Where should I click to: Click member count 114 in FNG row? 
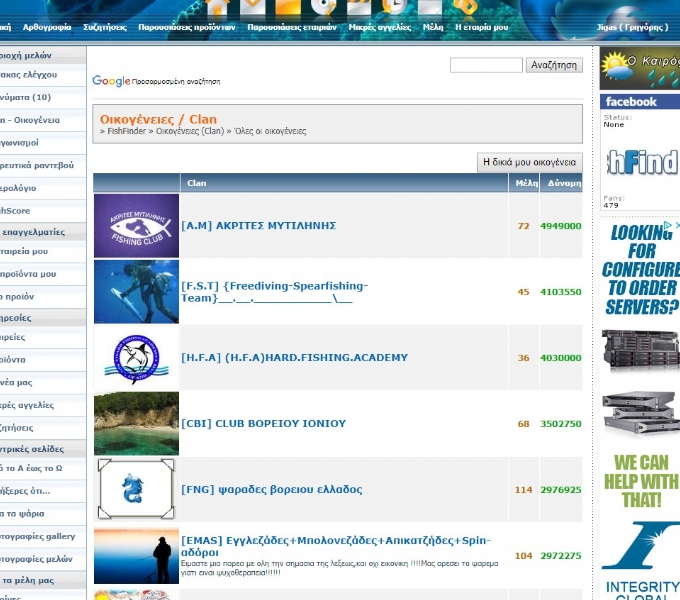[523, 489]
